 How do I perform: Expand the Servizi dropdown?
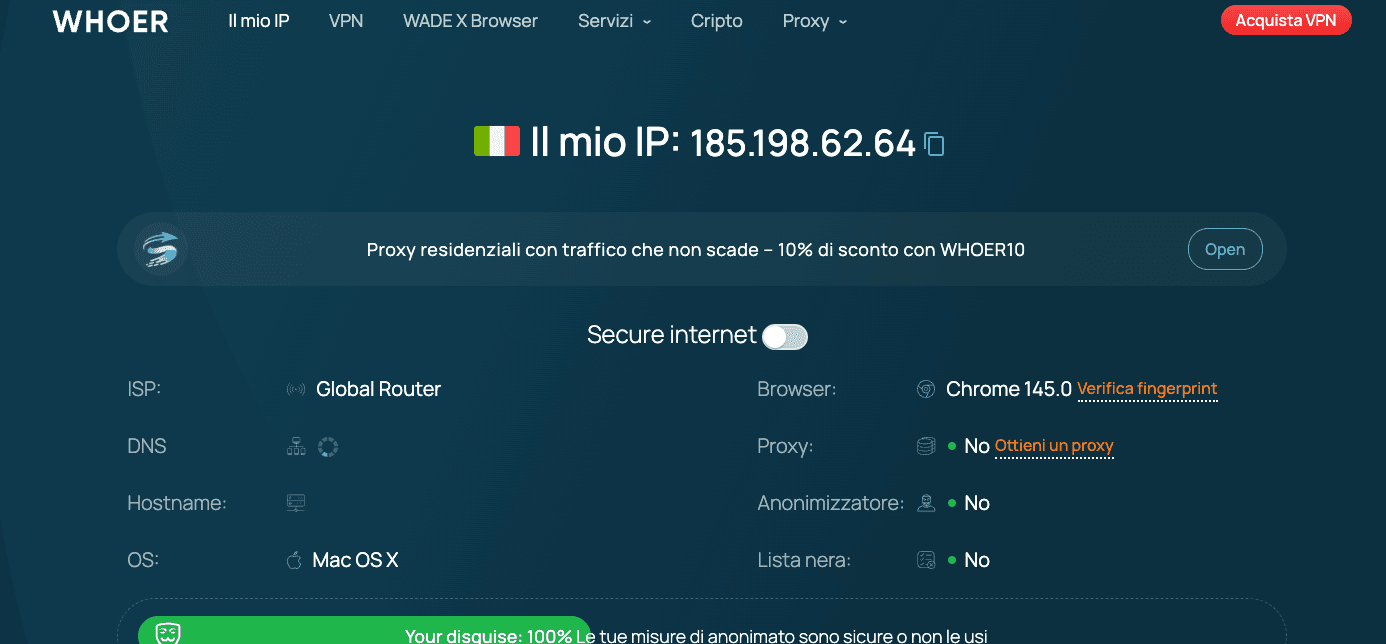[614, 20]
